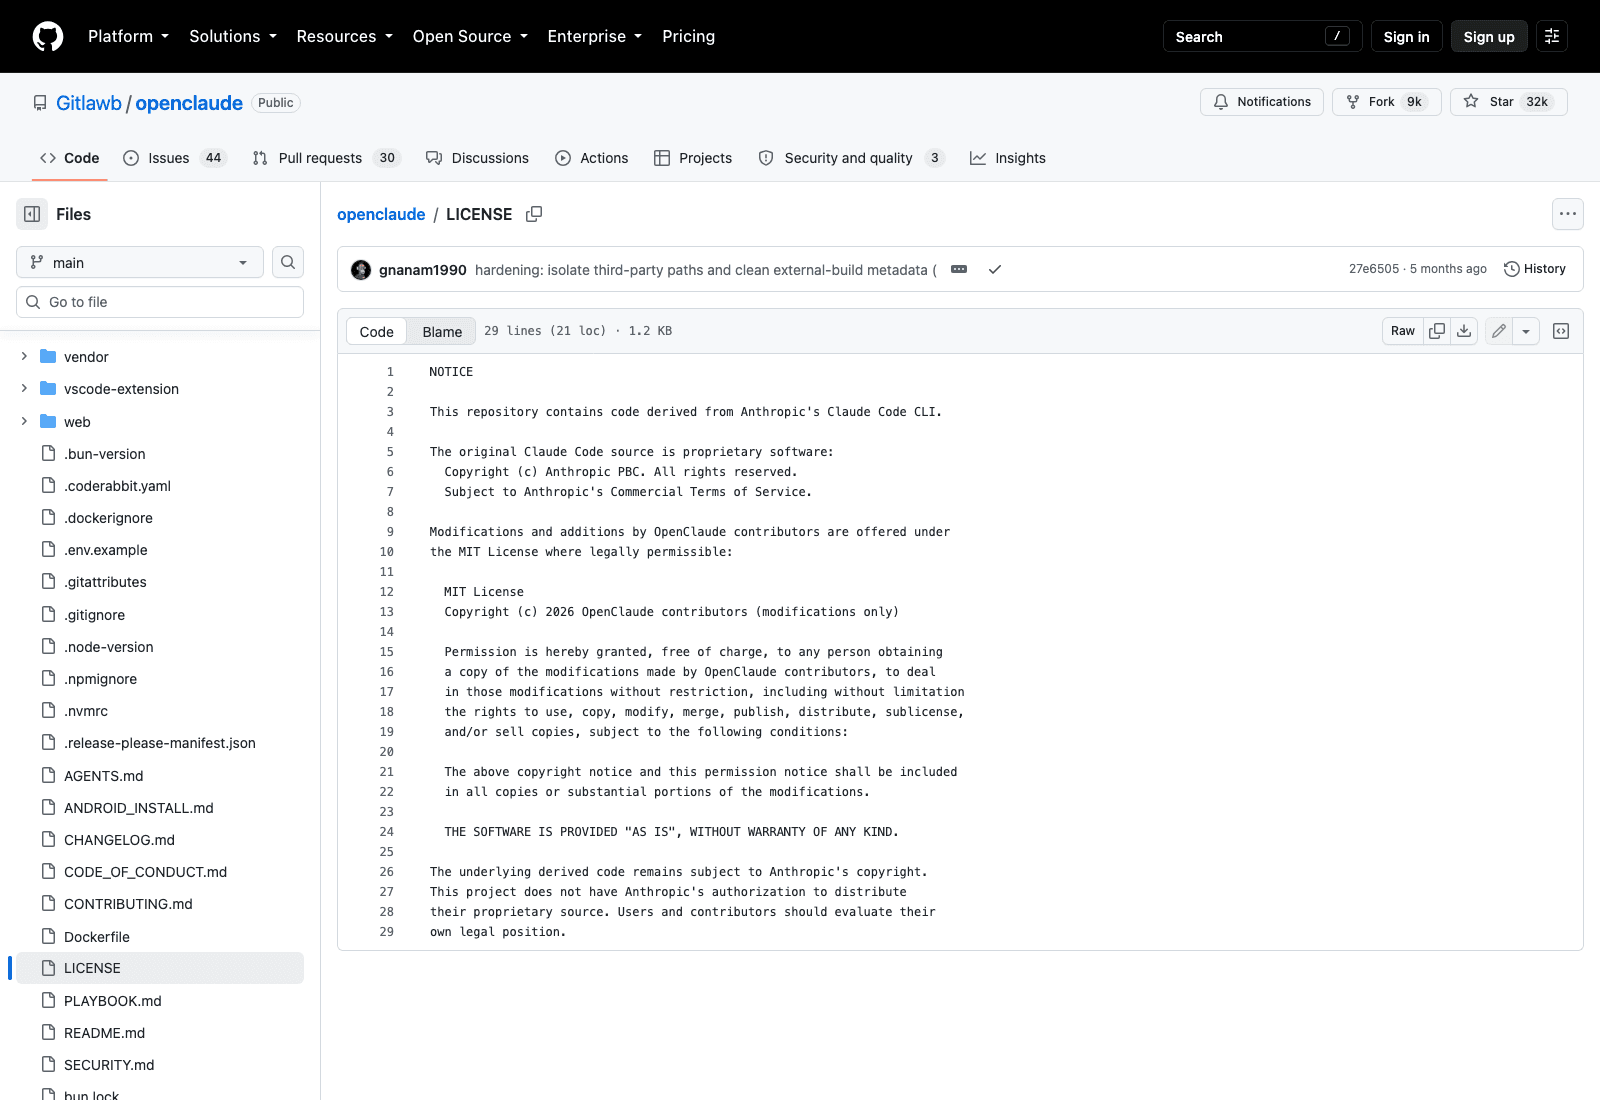Expand the commit message ellipsis
The height and width of the screenshot is (1100, 1600).
point(959,269)
